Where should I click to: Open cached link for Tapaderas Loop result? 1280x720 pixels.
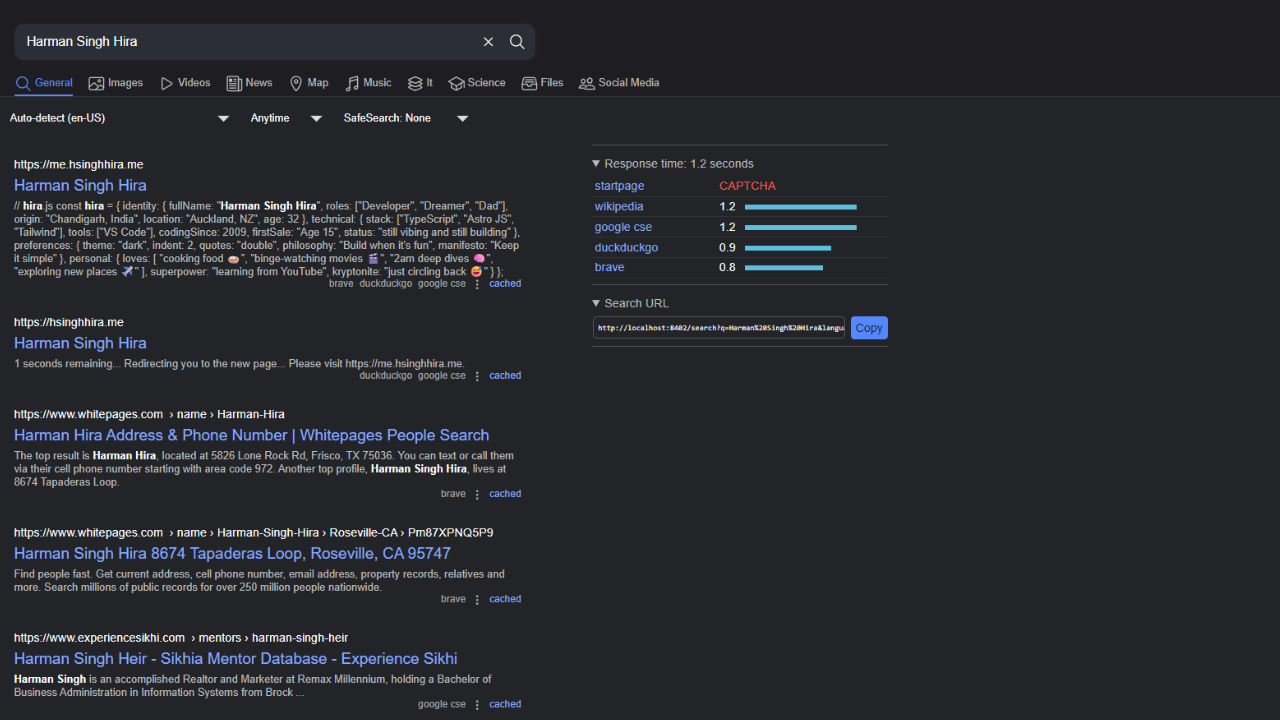[x=505, y=599]
